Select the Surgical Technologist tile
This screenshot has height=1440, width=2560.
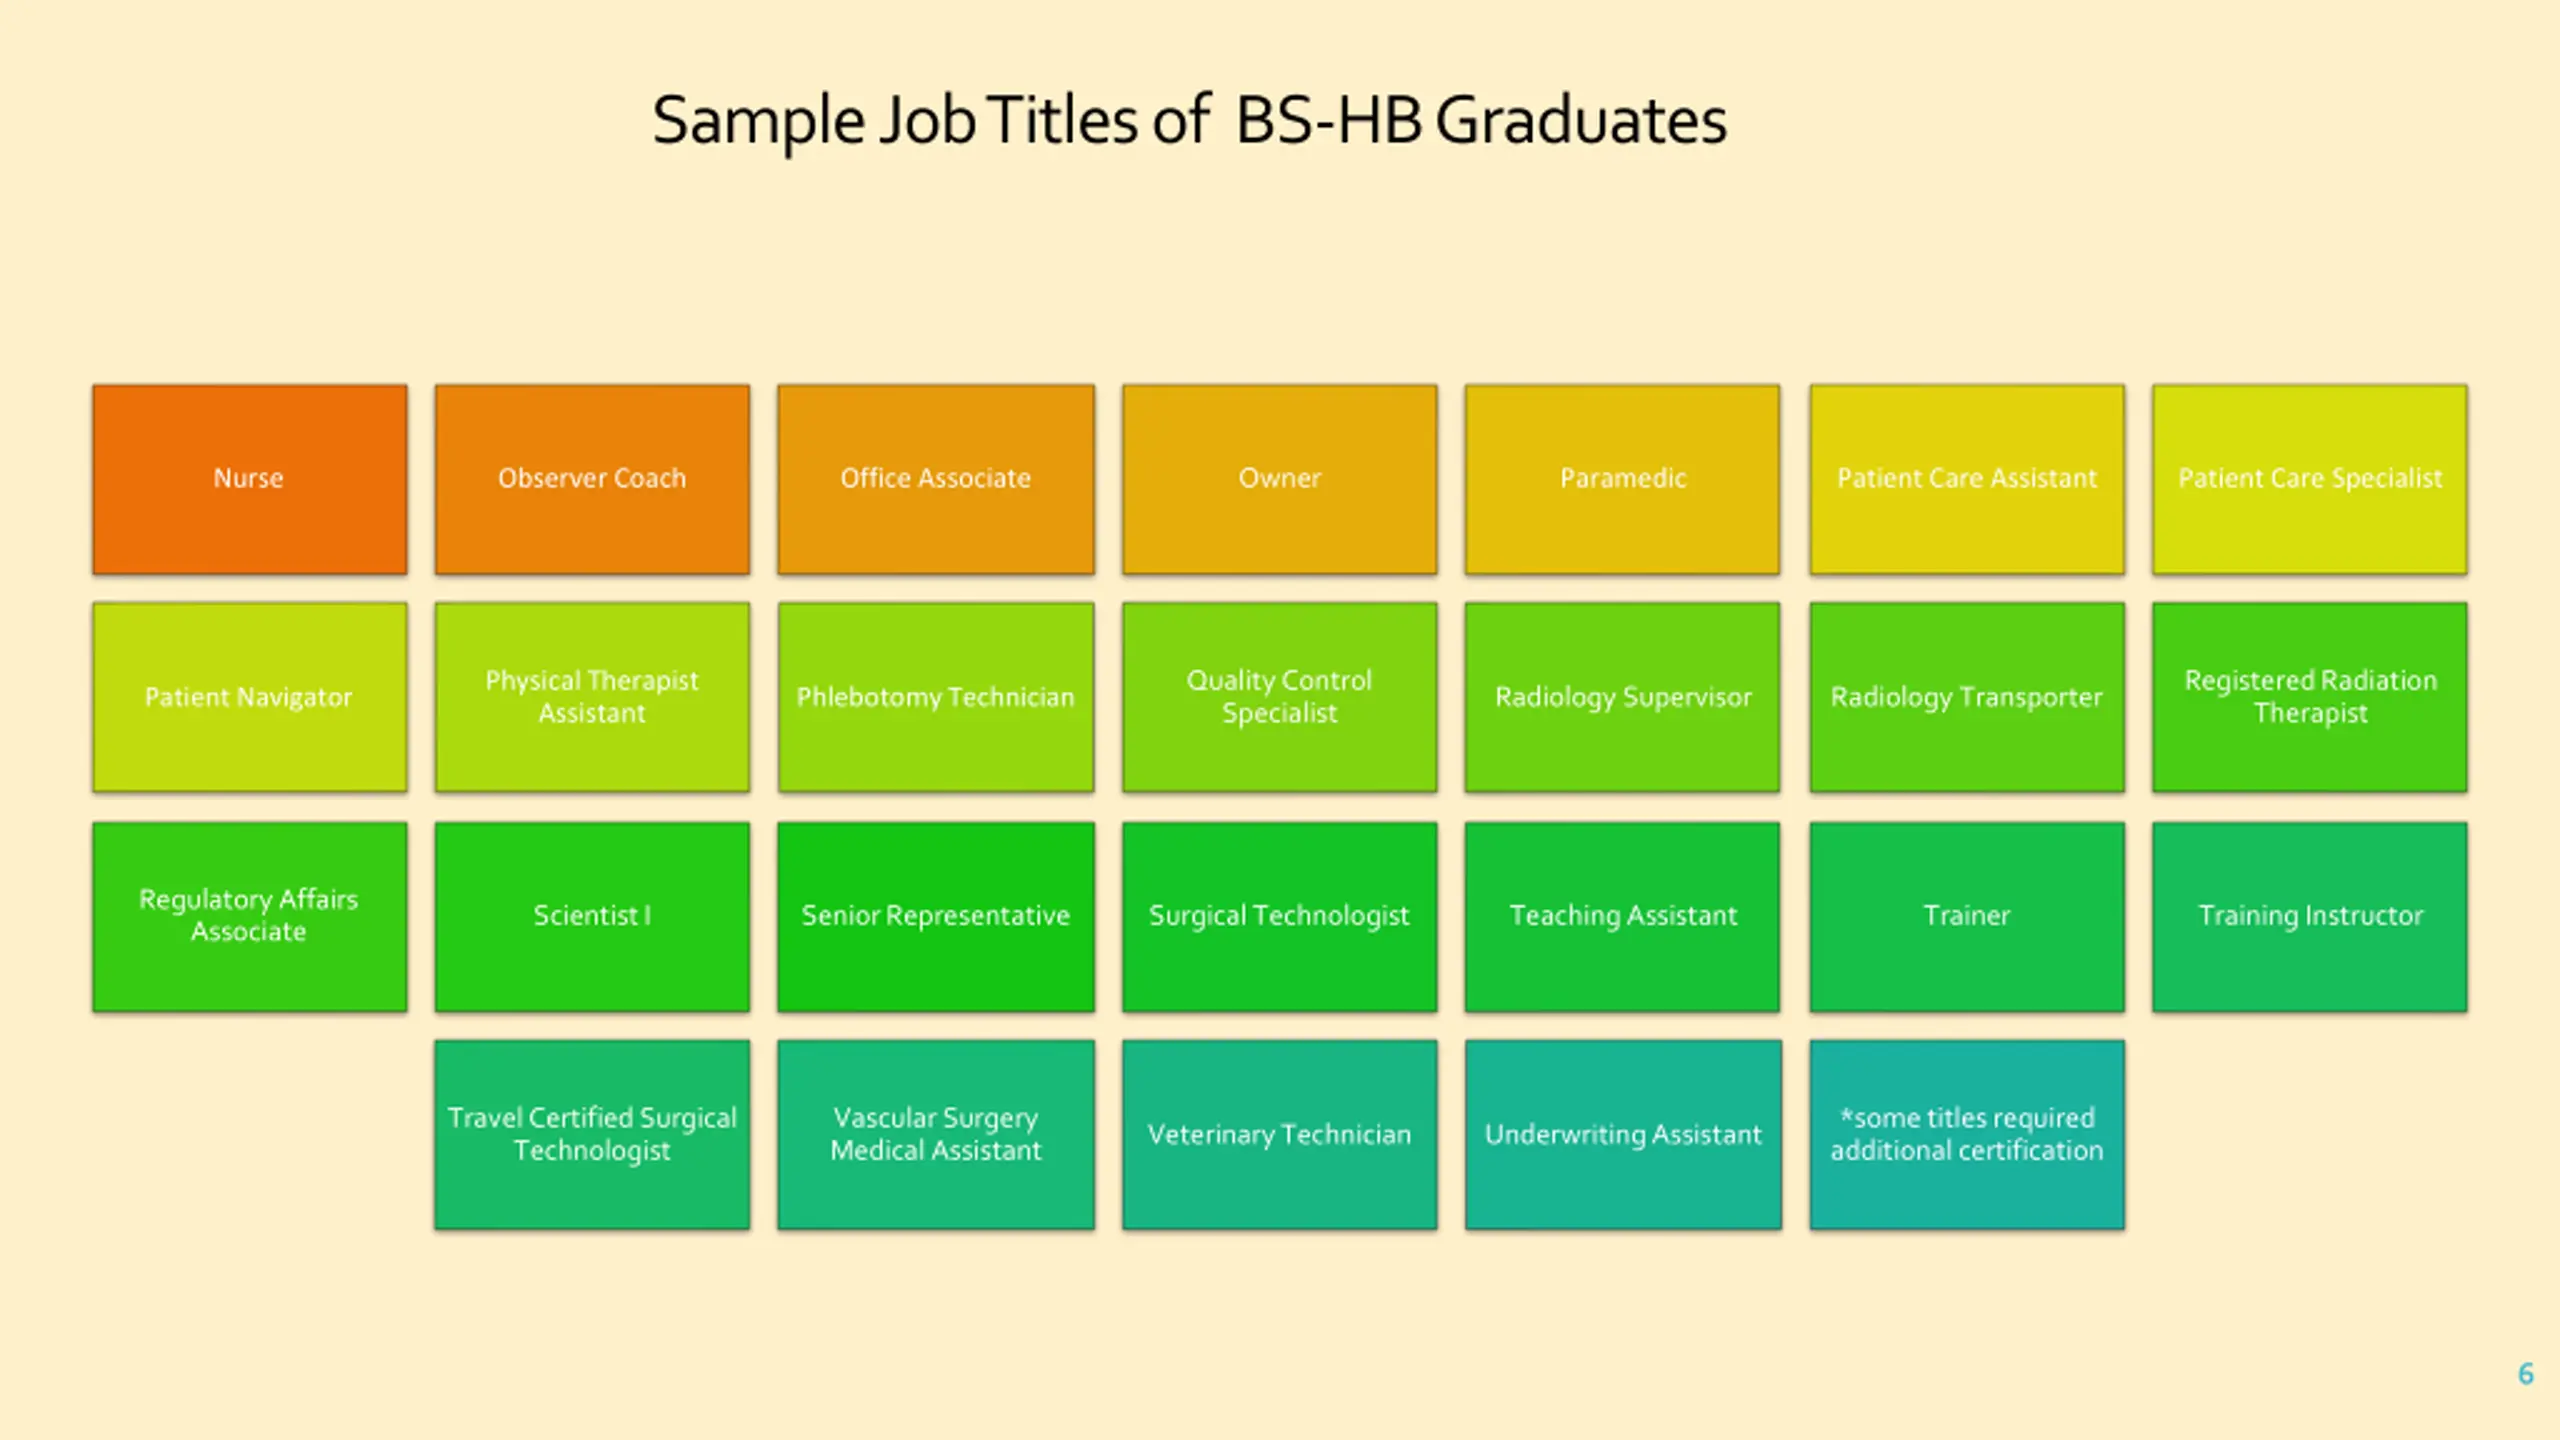(1279, 916)
